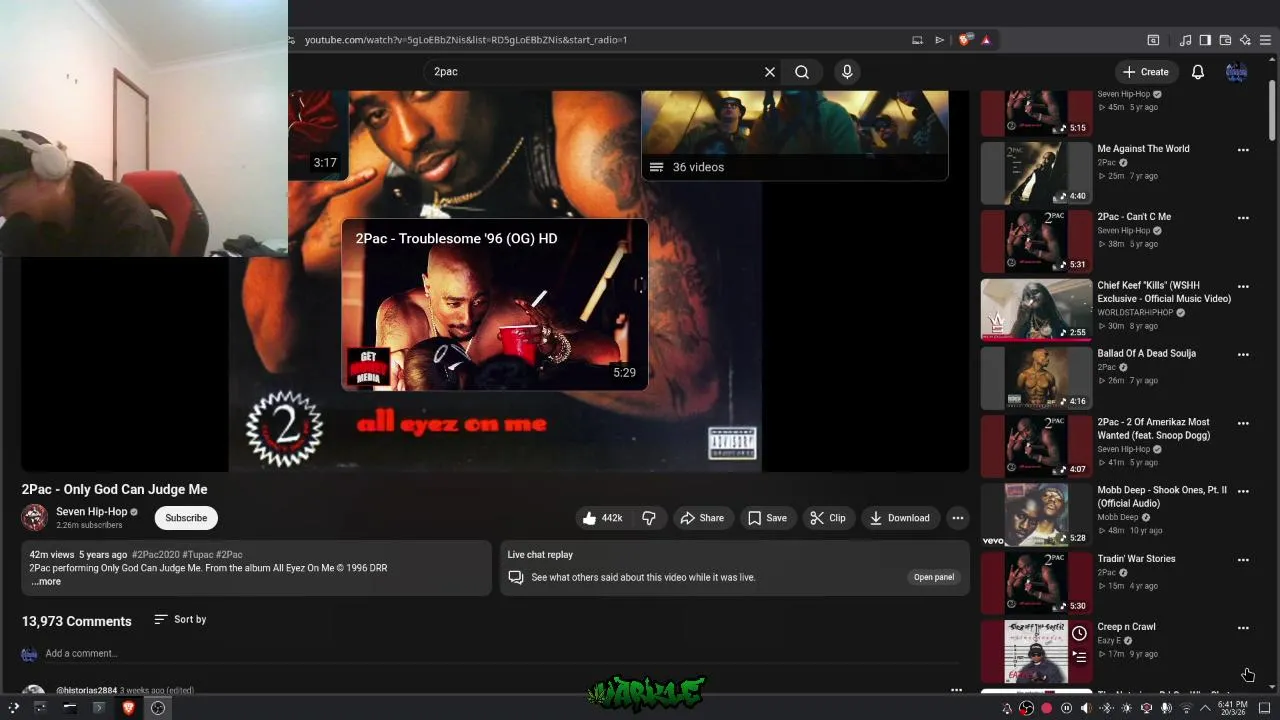1280x720 pixels.
Task: Open more actions beside Download
Action: 957,518
